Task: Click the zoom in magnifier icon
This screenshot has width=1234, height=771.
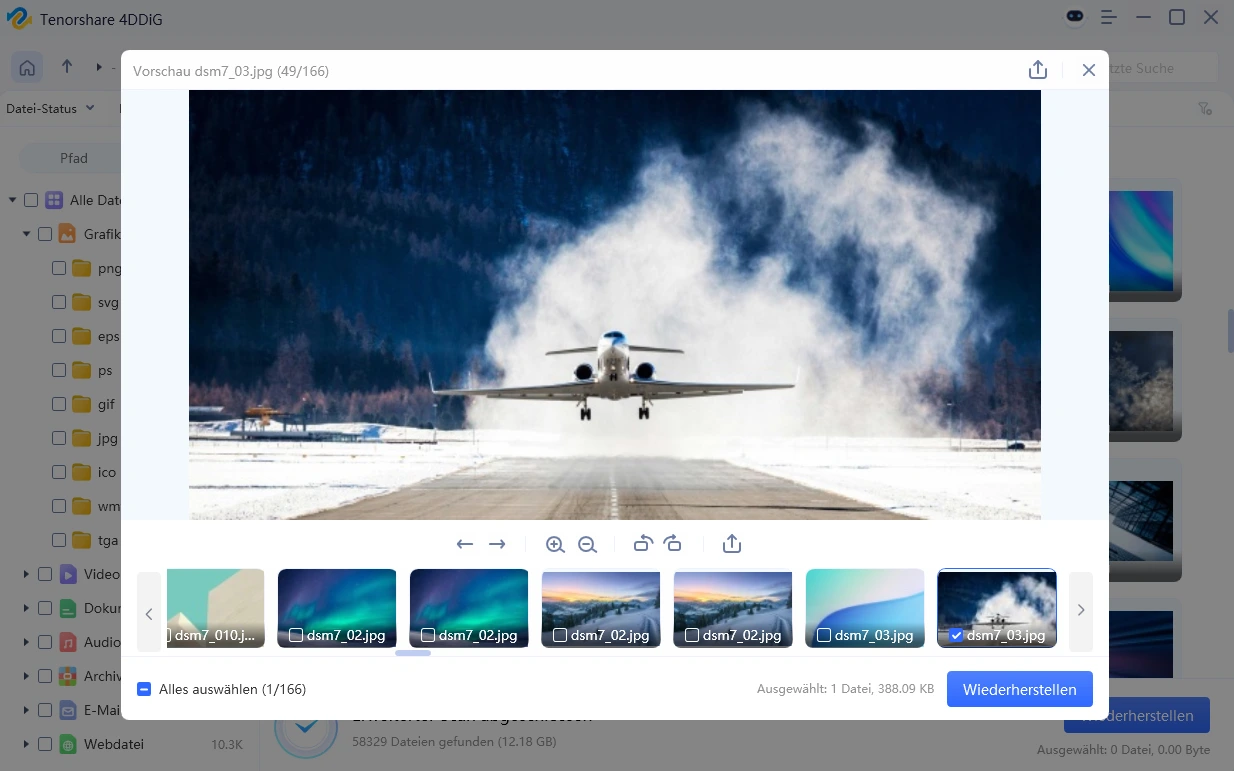Action: point(555,544)
